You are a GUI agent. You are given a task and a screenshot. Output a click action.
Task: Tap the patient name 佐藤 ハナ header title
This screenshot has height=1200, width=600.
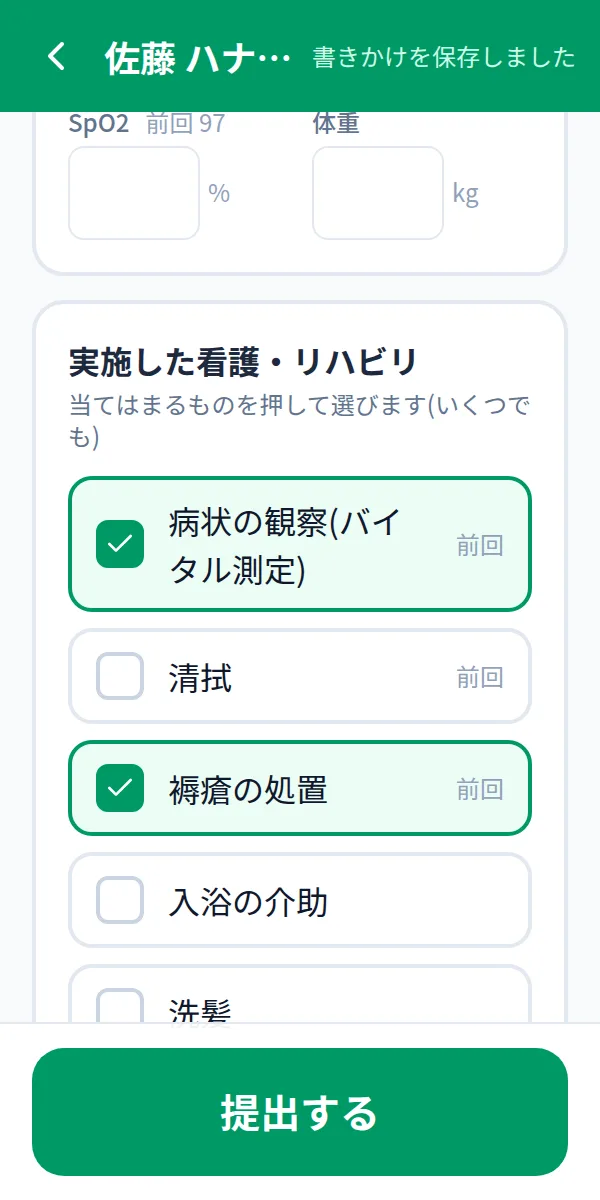(197, 58)
